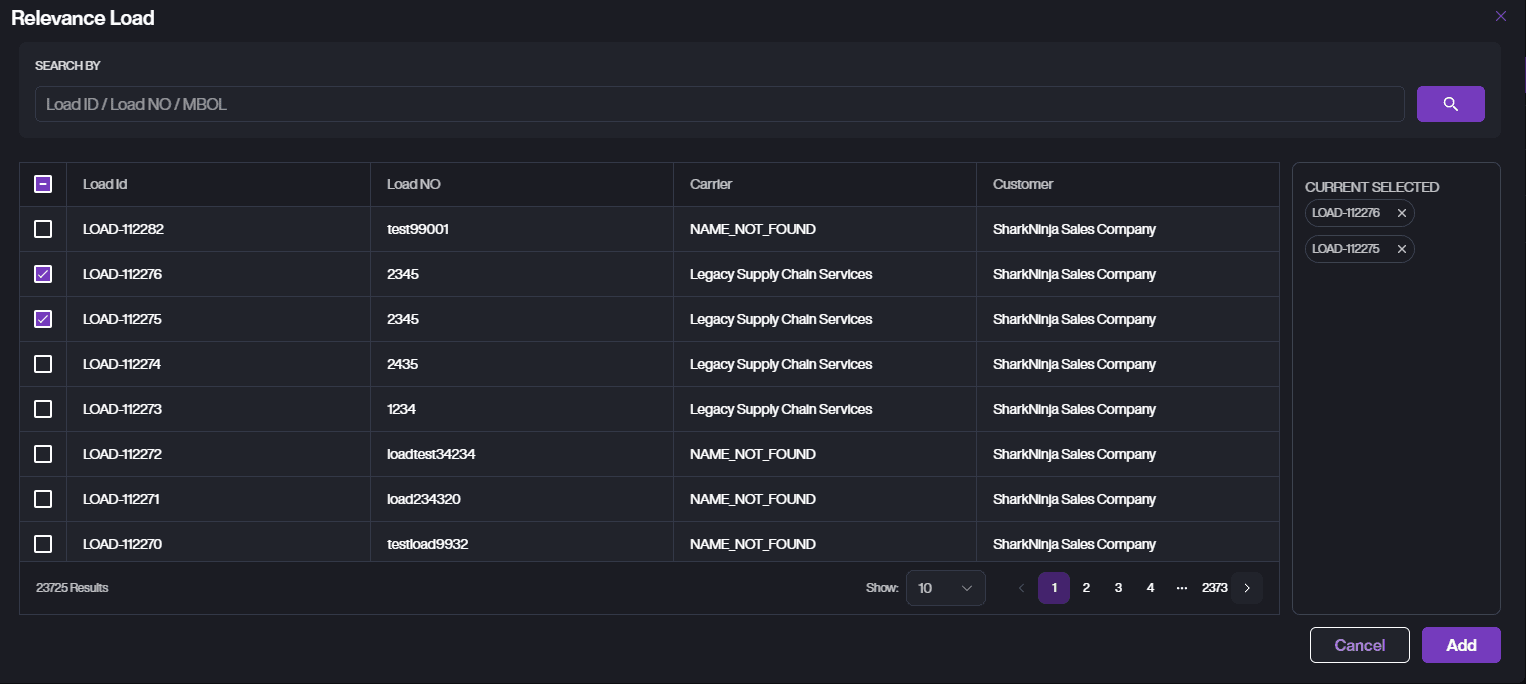Click the magnifier search button
Screen dimensions: 1526x684
pyautogui.click(x=1450, y=104)
